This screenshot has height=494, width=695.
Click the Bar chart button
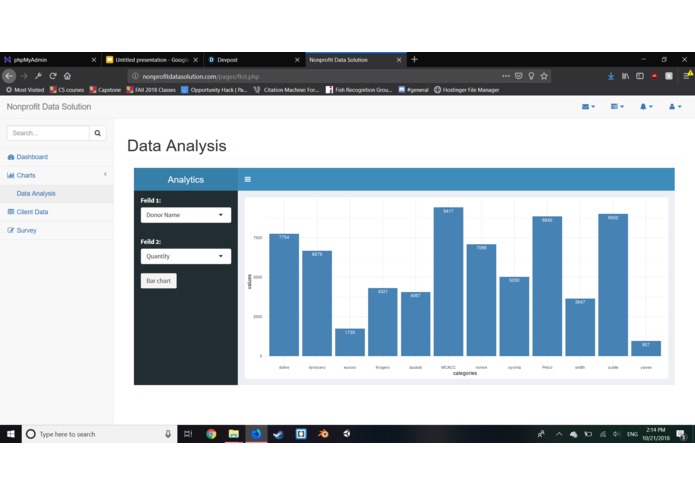coord(159,281)
